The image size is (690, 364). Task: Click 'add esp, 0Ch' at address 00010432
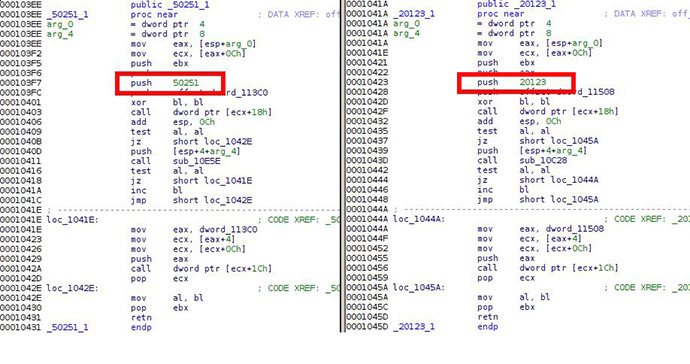(519, 121)
